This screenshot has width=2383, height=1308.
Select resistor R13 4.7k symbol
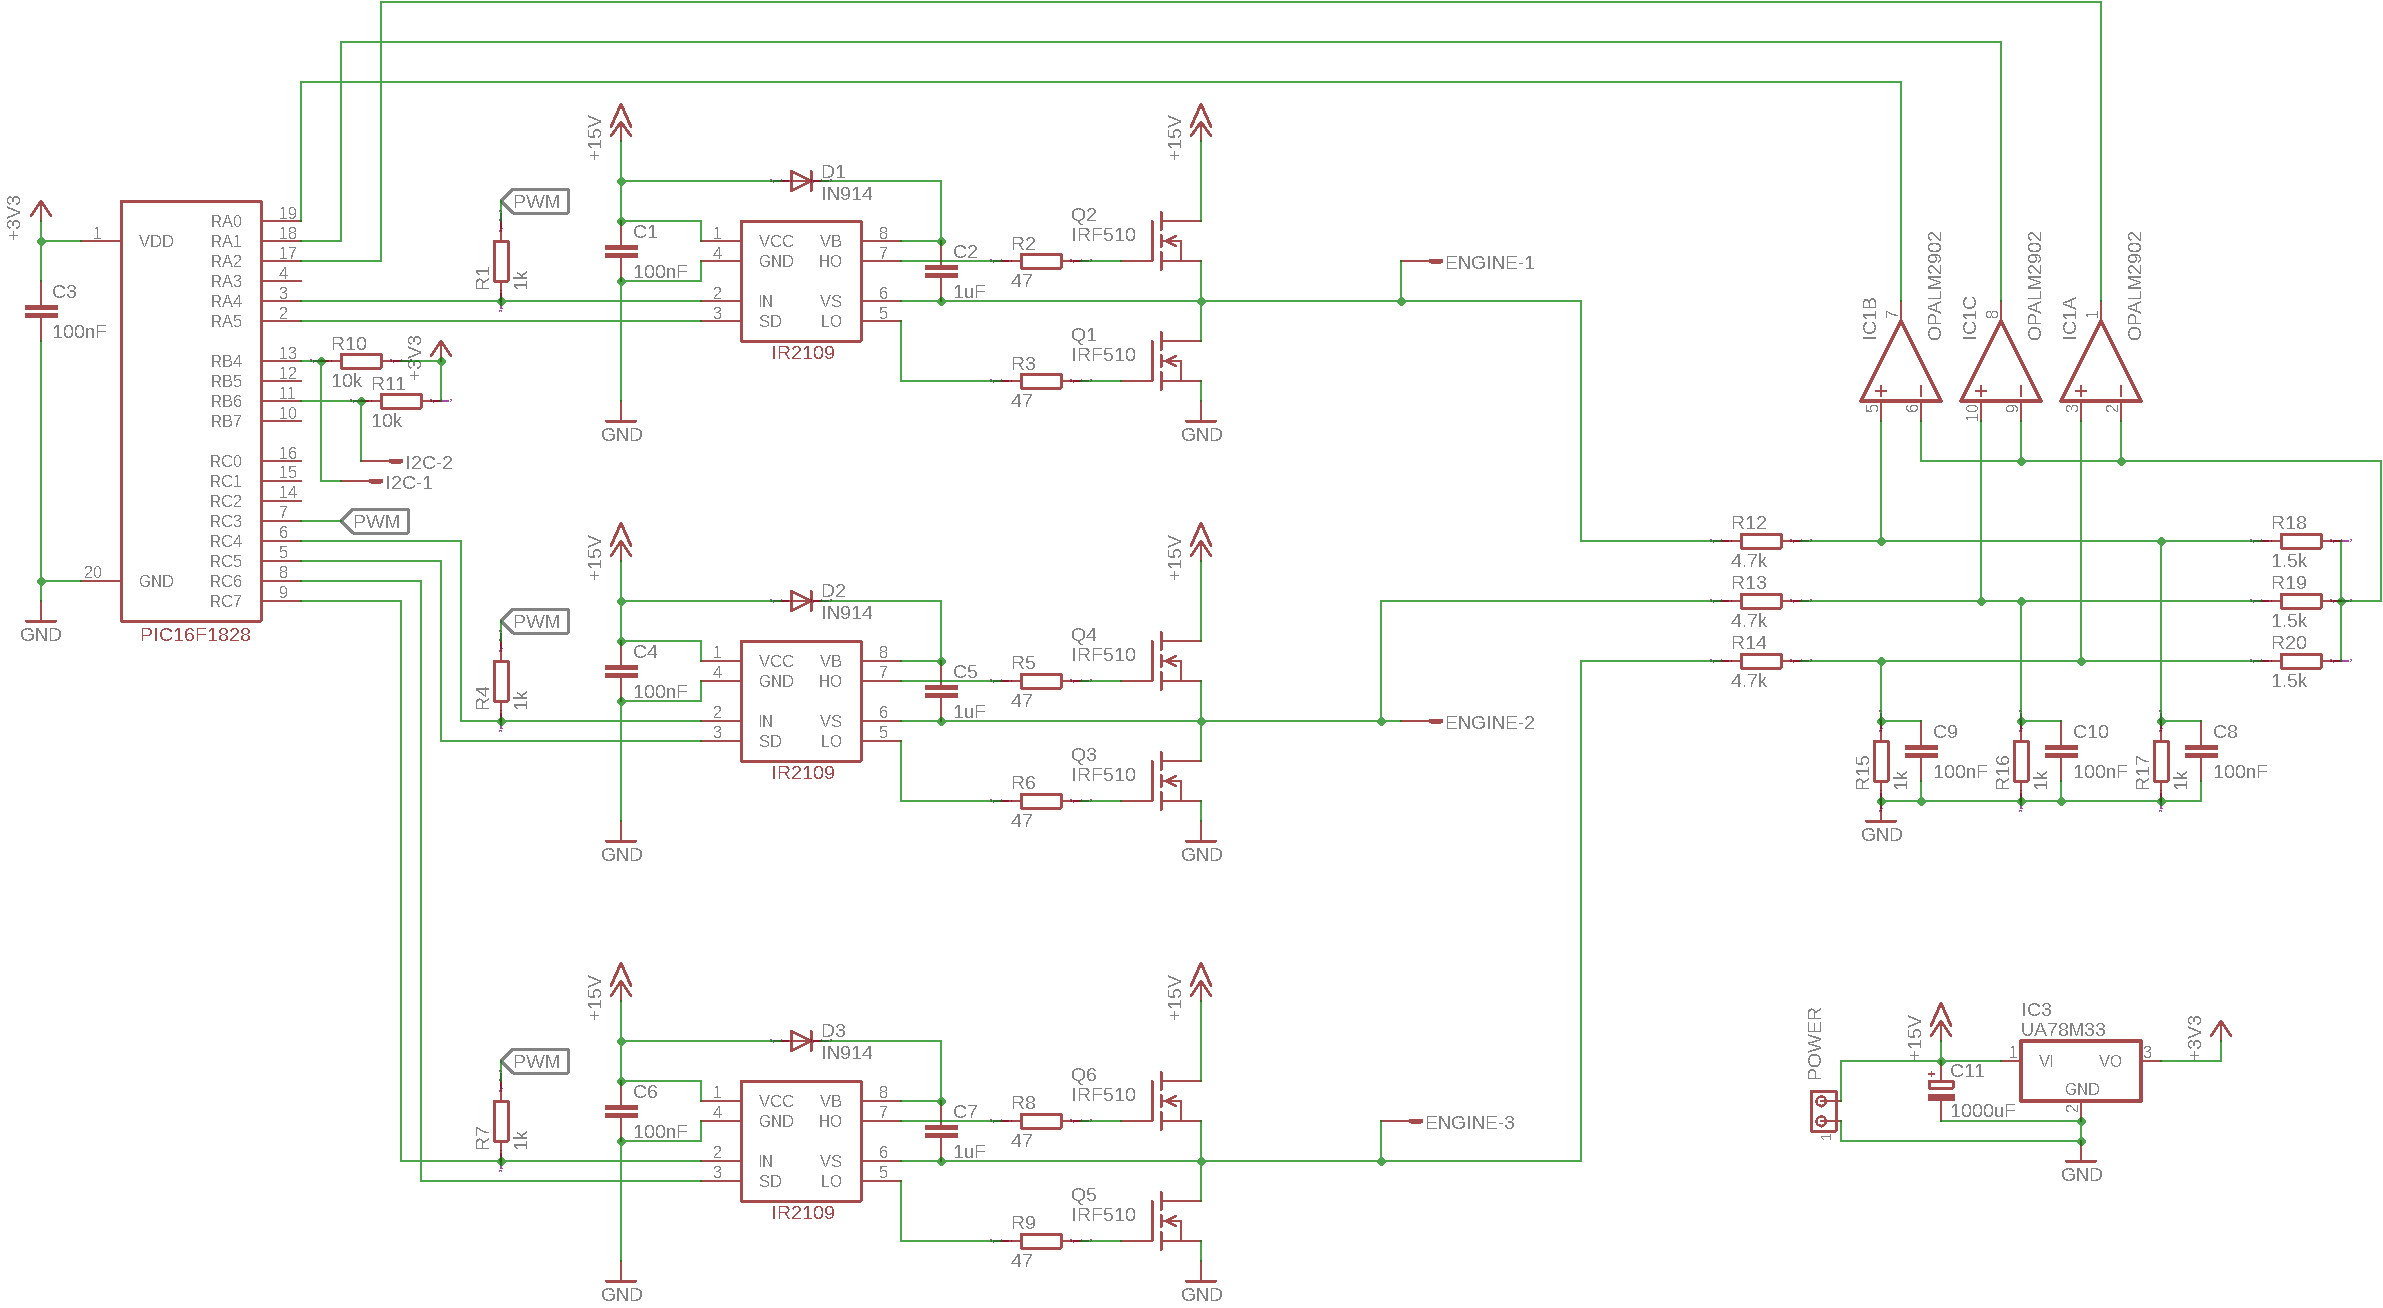(1761, 601)
